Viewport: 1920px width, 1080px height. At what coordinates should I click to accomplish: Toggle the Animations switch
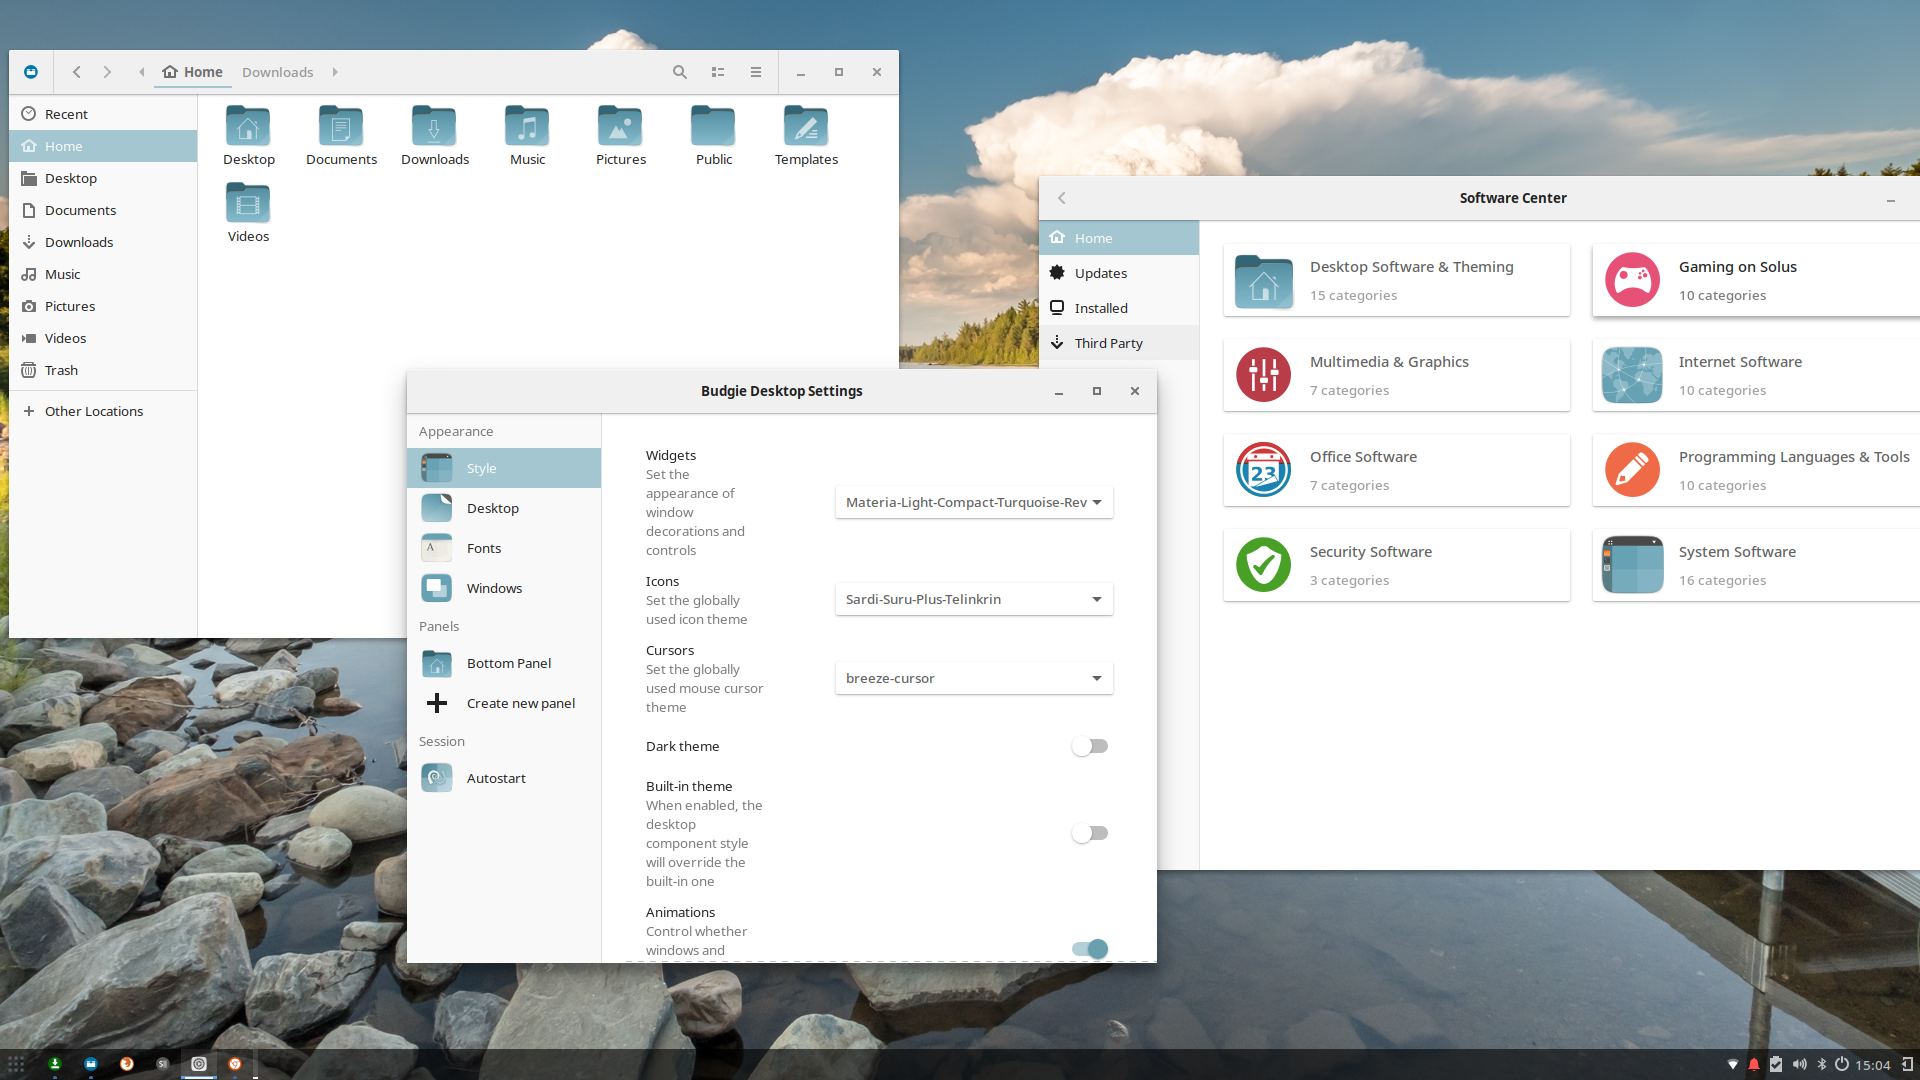tap(1090, 949)
